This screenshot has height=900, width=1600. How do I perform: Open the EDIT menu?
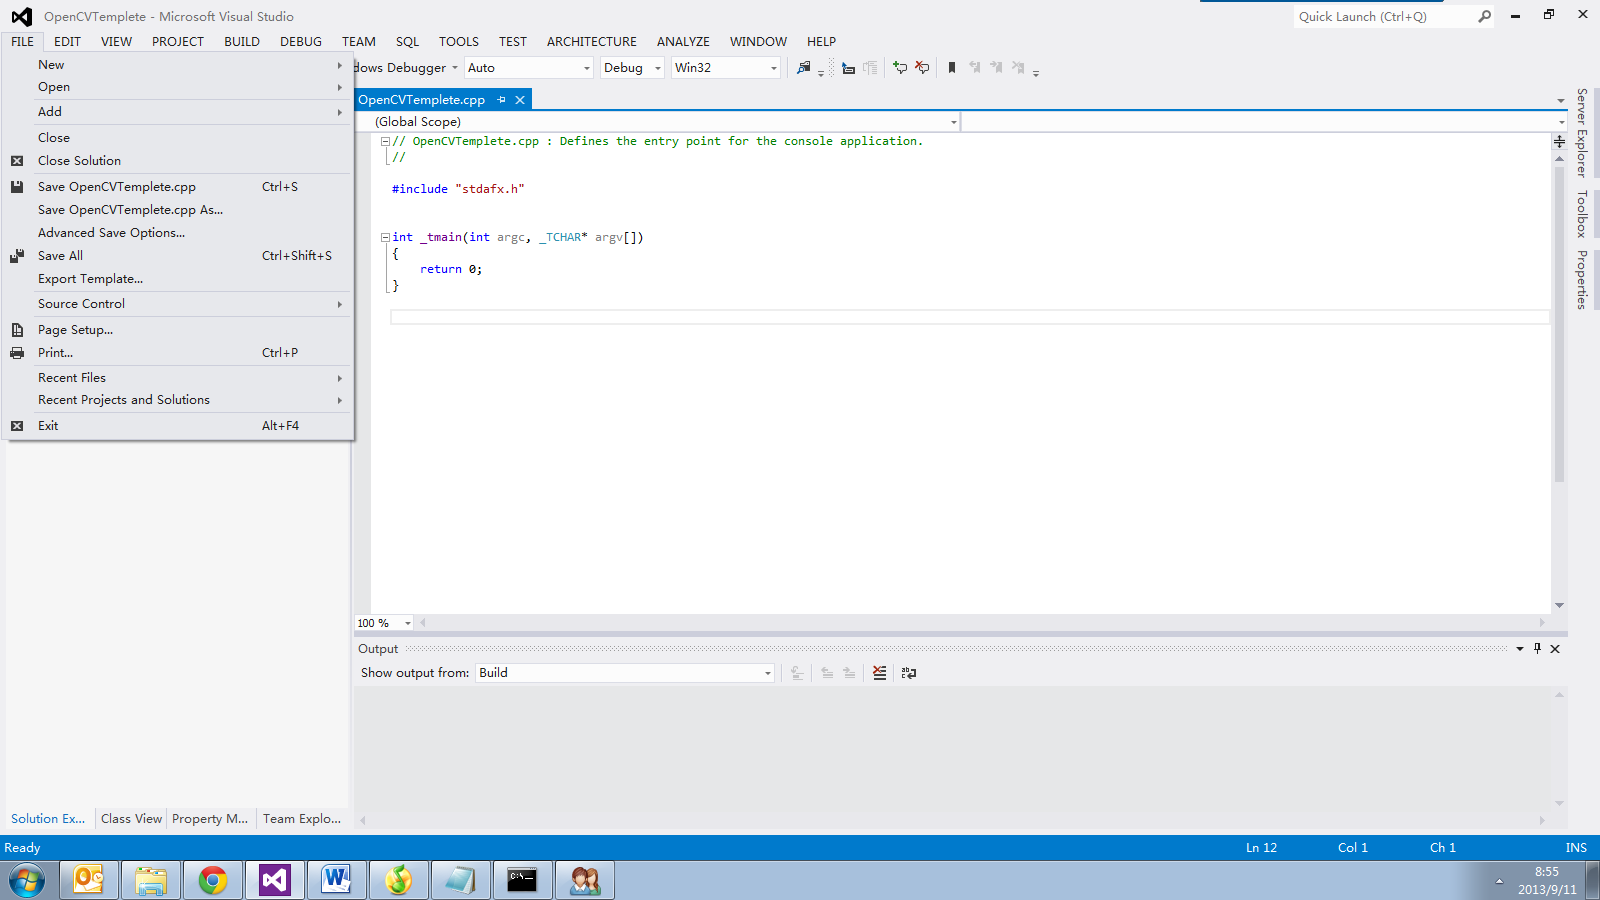pos(67,42)
